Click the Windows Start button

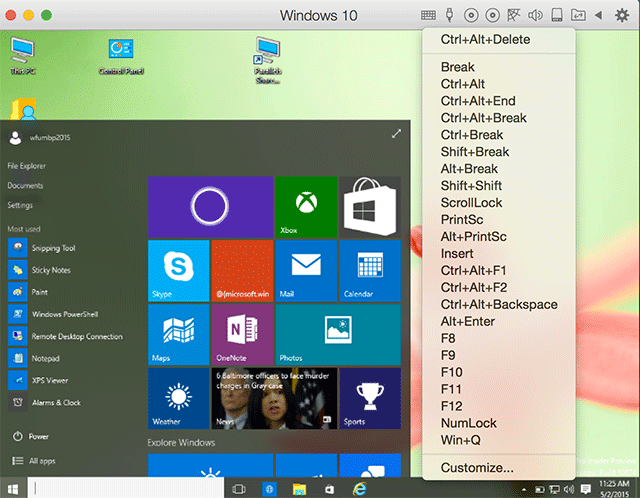[x=13, y=489]
